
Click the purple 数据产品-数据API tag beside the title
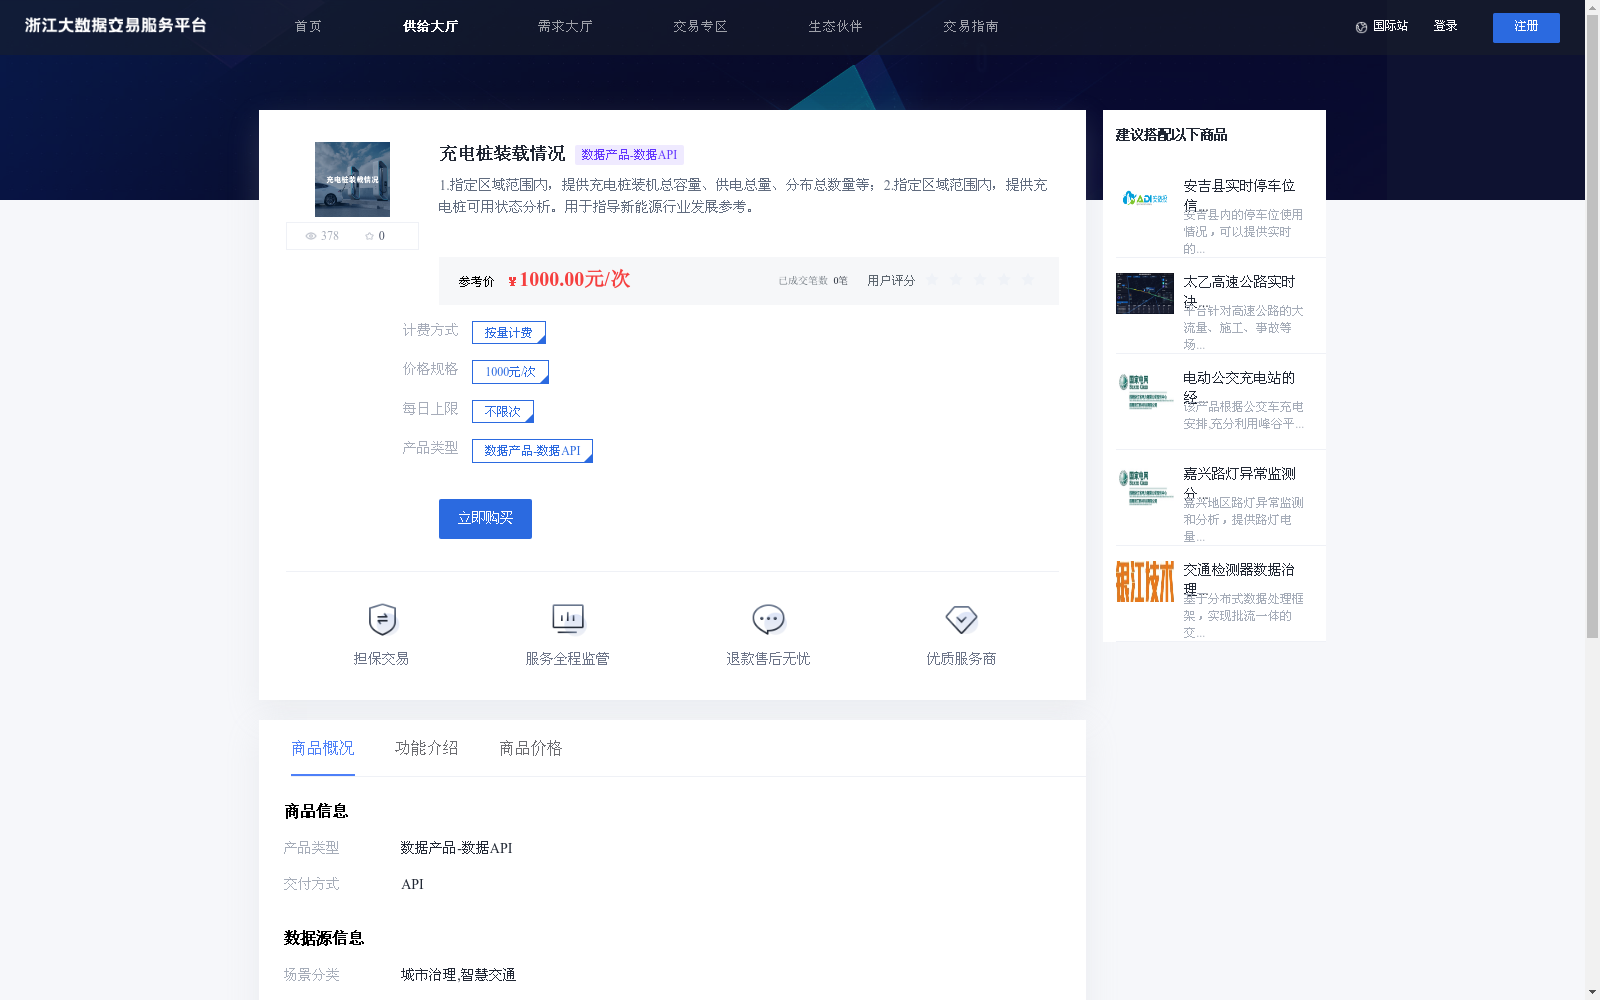tap(629, 155)
